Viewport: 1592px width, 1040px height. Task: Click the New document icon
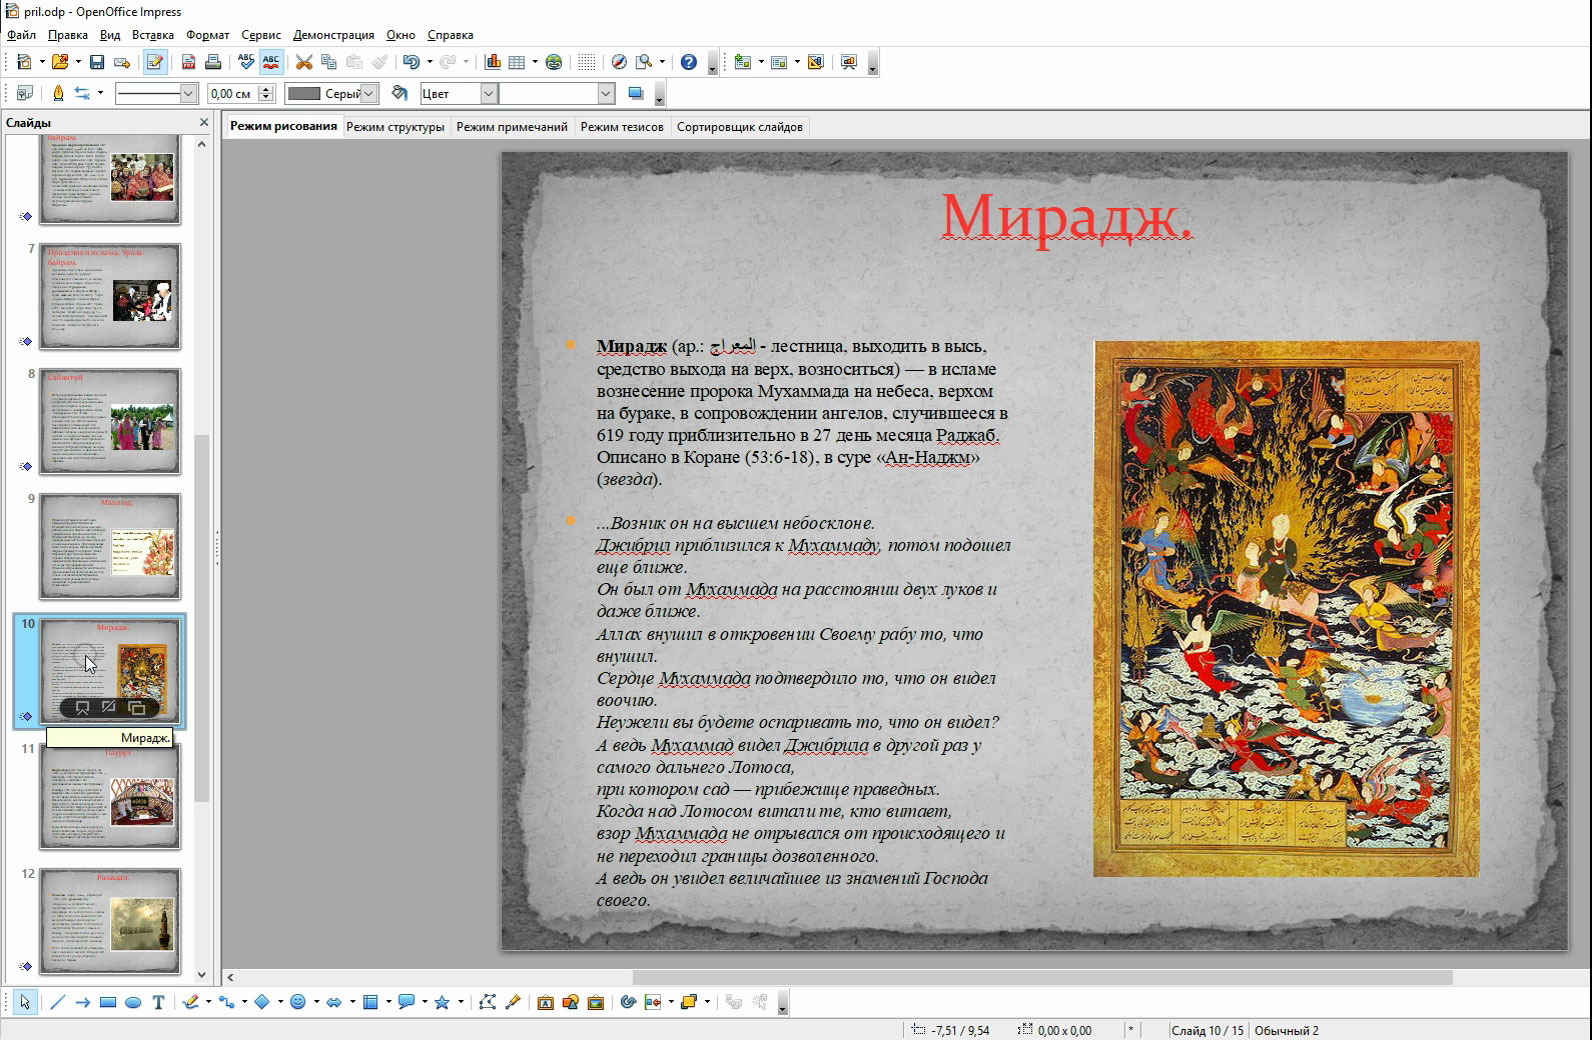[24, 62]
